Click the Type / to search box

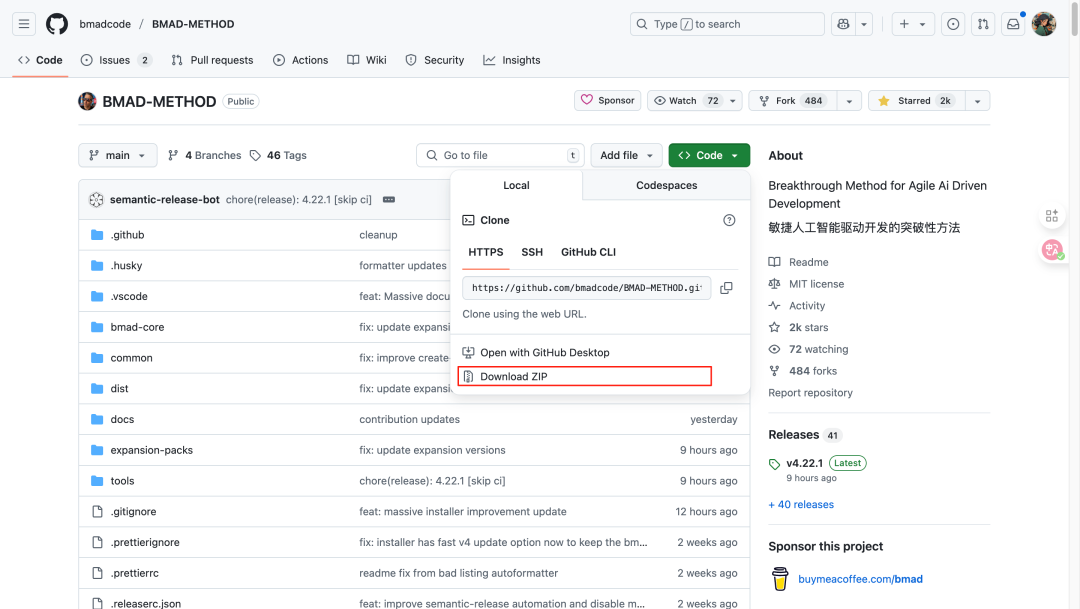(727, 24)
